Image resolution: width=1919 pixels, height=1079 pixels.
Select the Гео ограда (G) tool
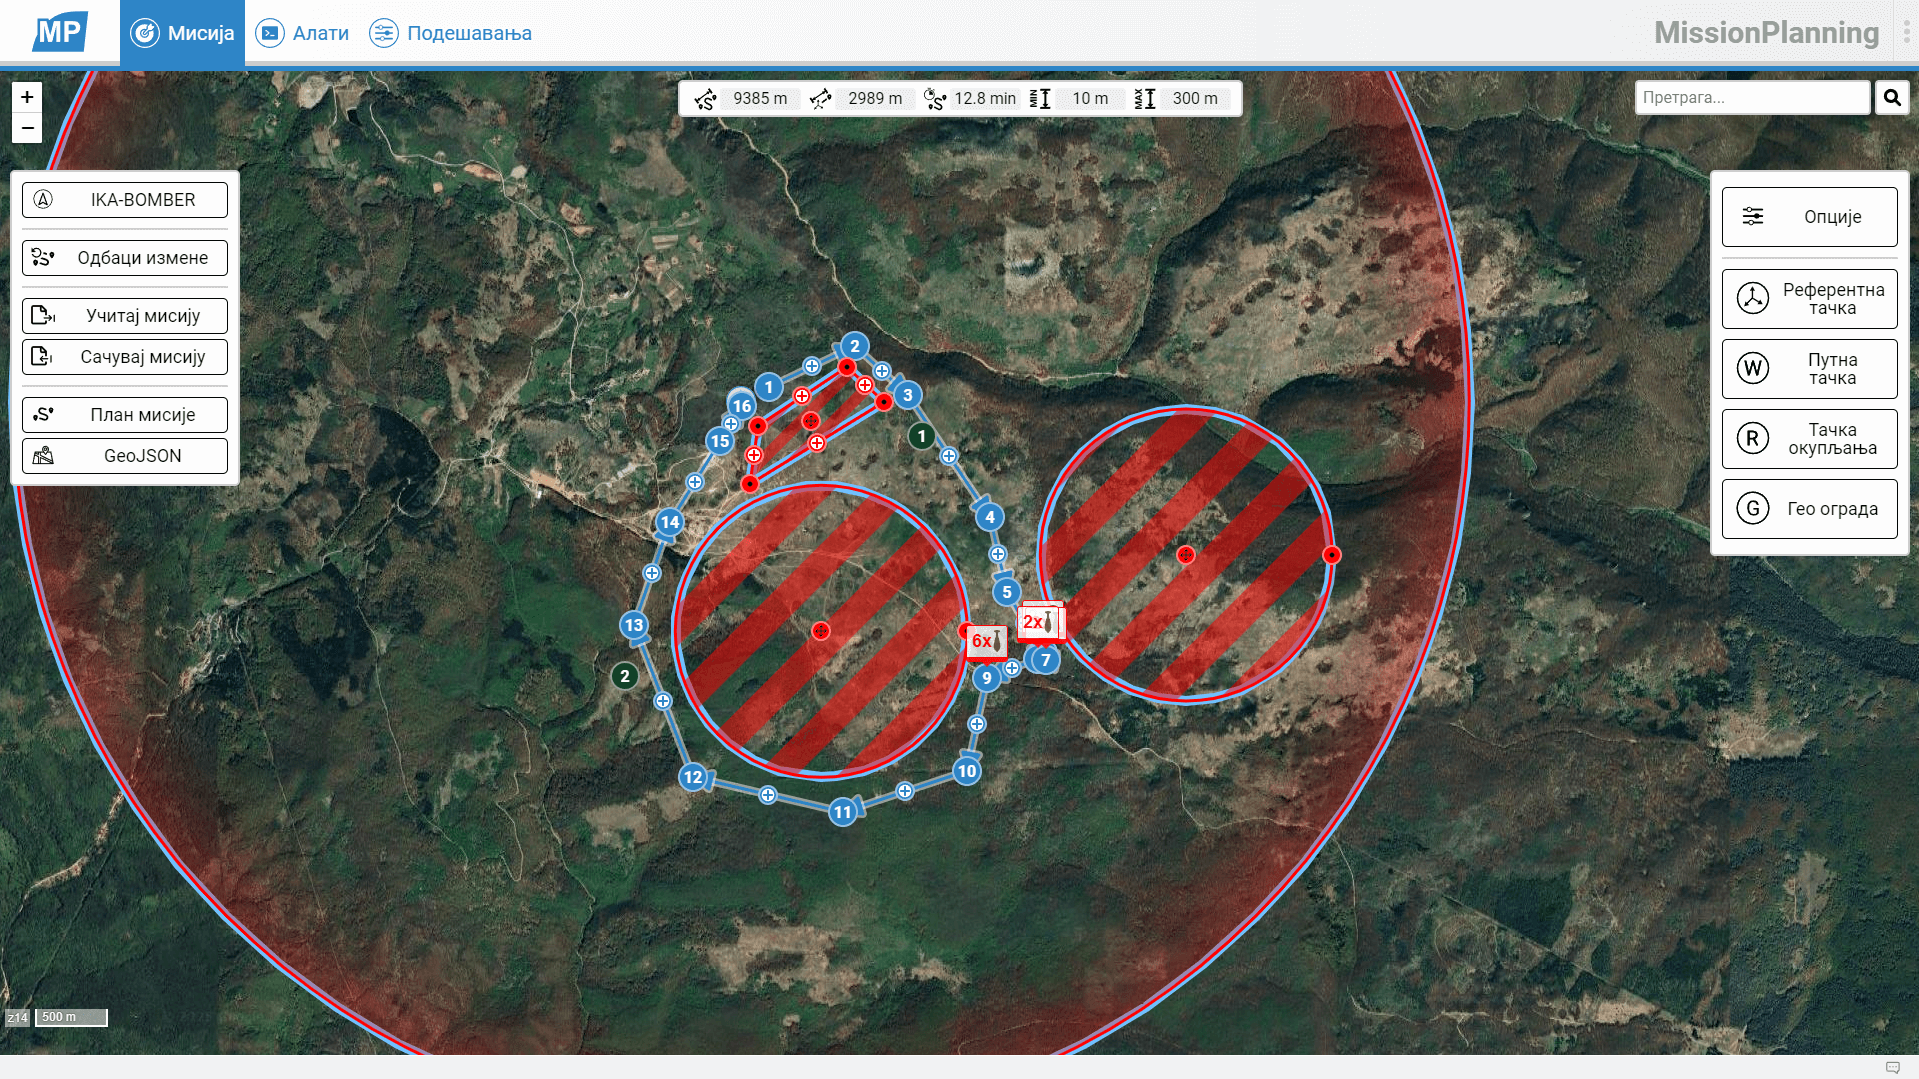[x=1809, y=508]
